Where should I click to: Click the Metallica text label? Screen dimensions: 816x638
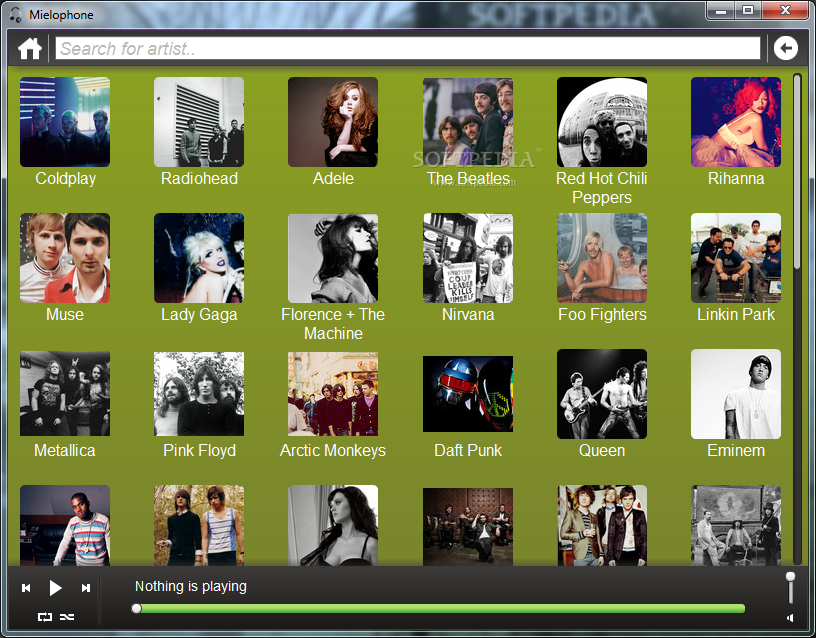pos(65,450)
